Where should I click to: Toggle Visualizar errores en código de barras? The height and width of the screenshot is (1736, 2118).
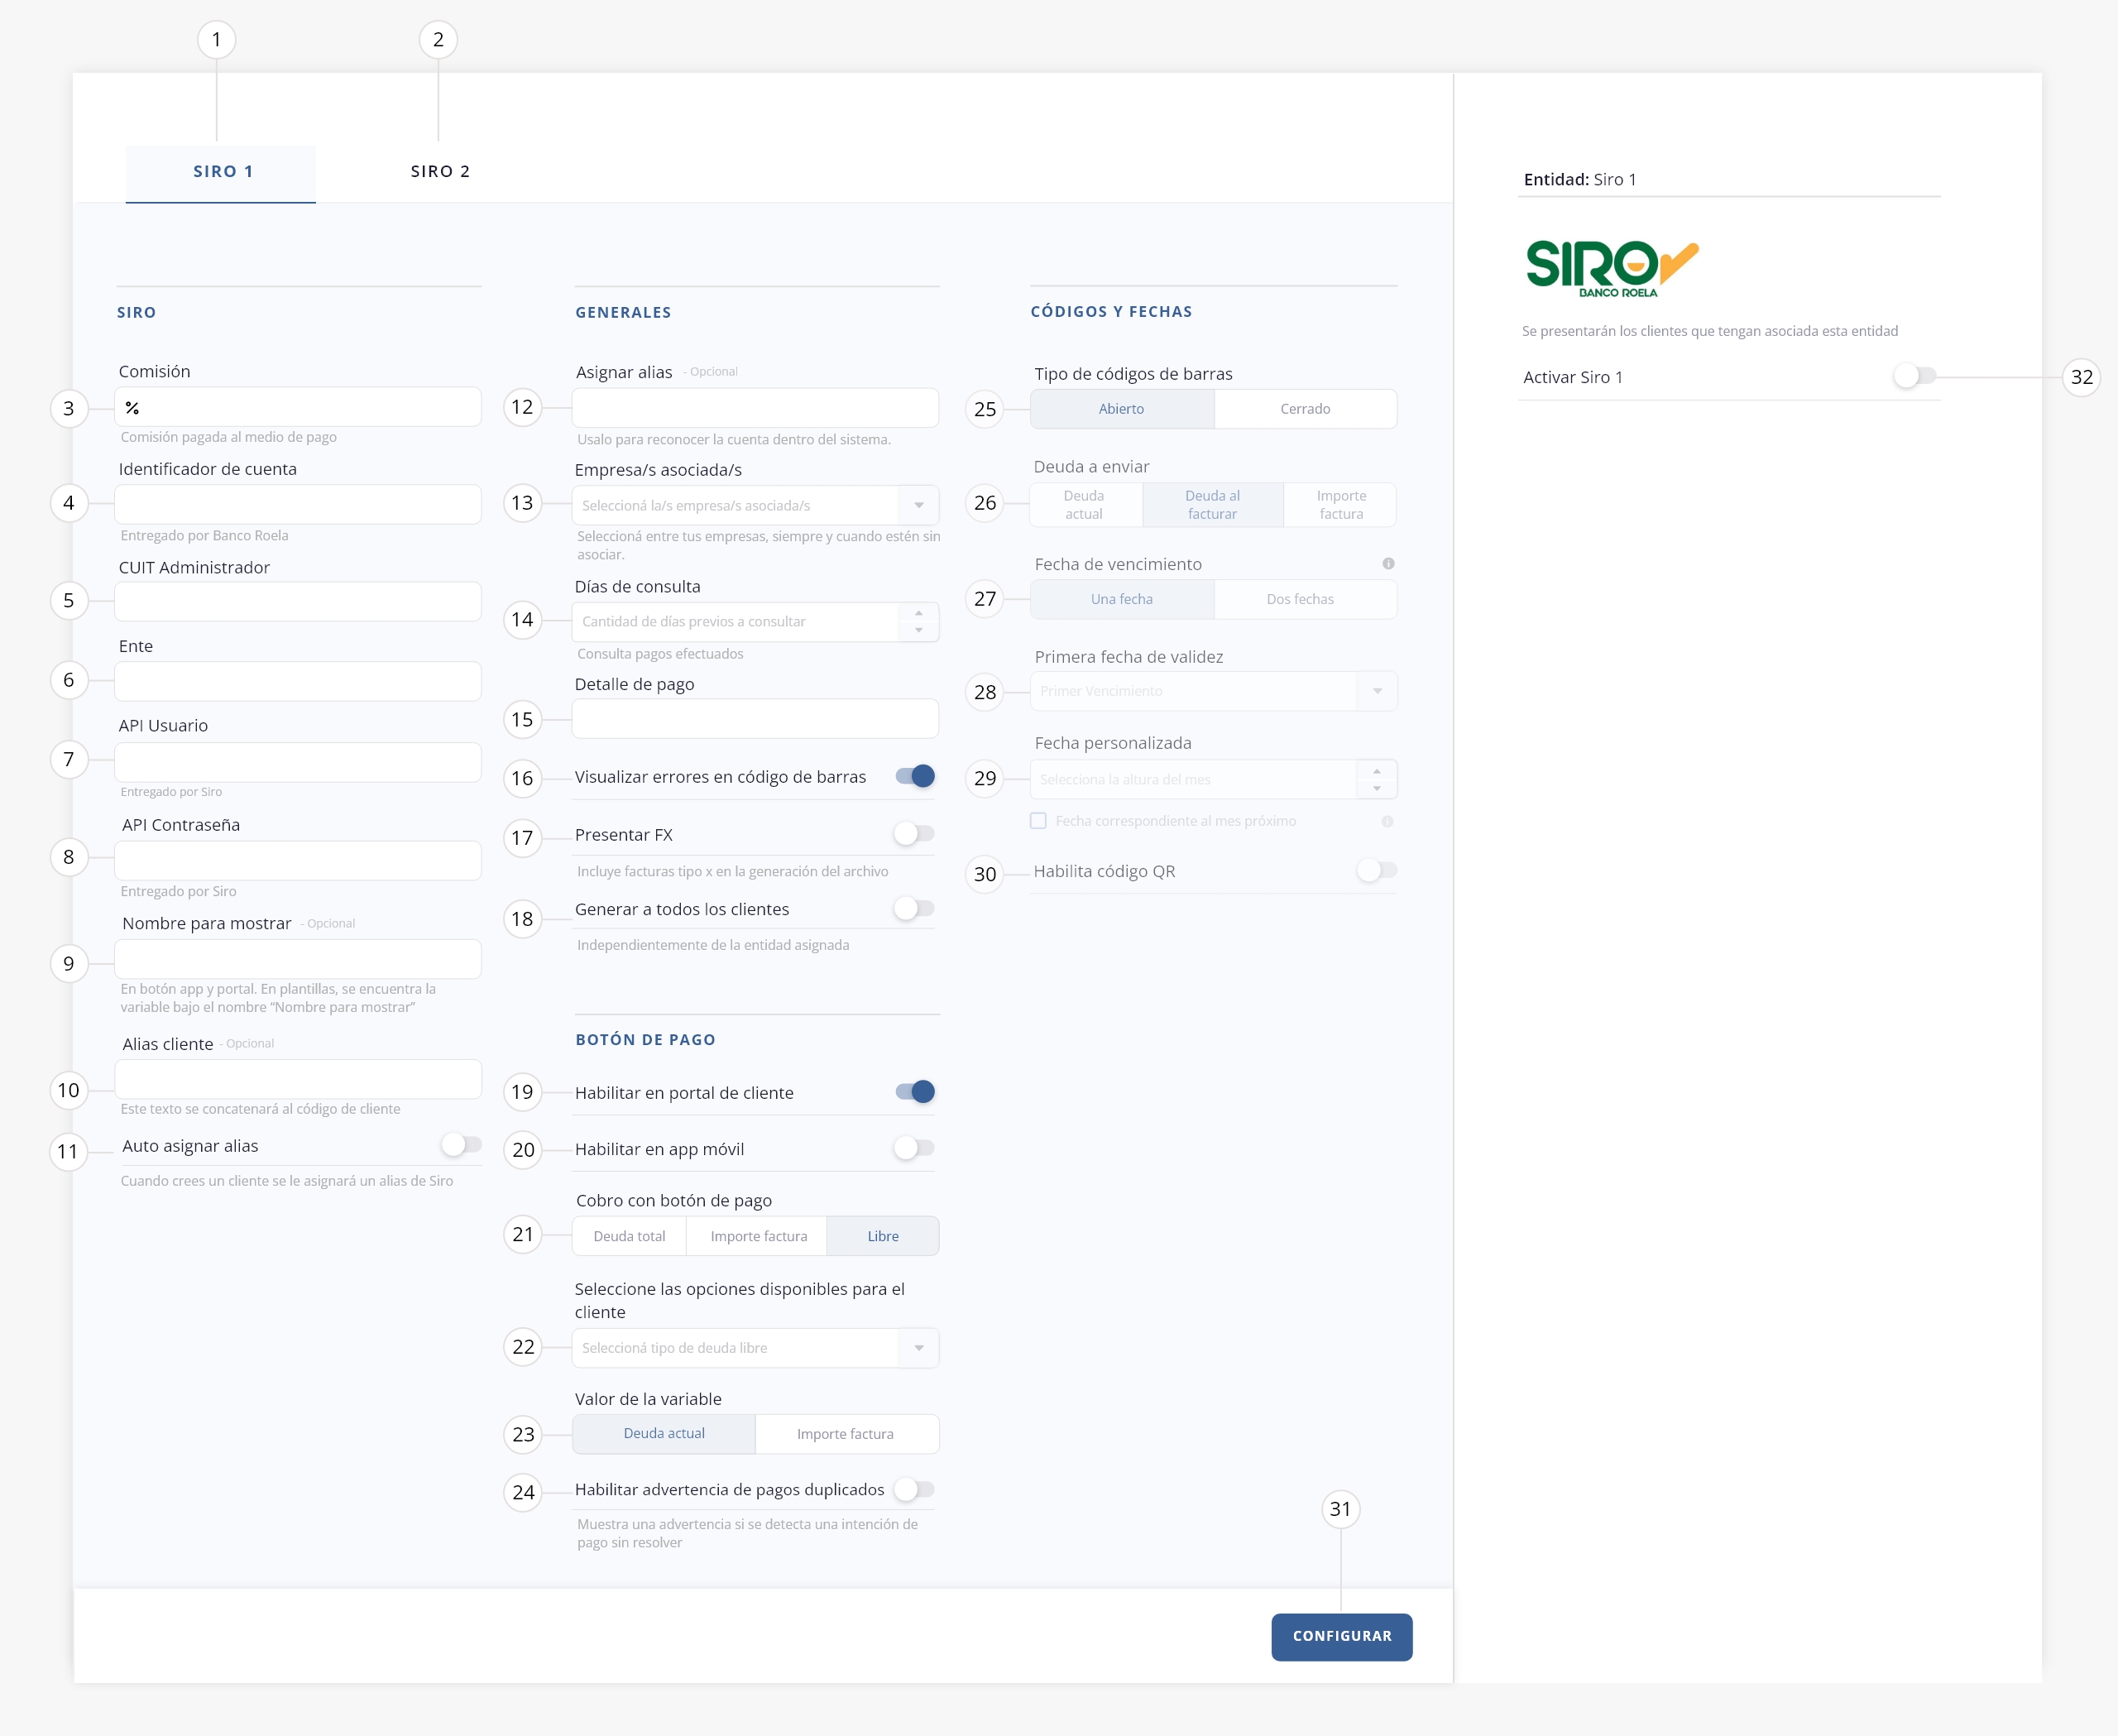[x=915, y=776]
